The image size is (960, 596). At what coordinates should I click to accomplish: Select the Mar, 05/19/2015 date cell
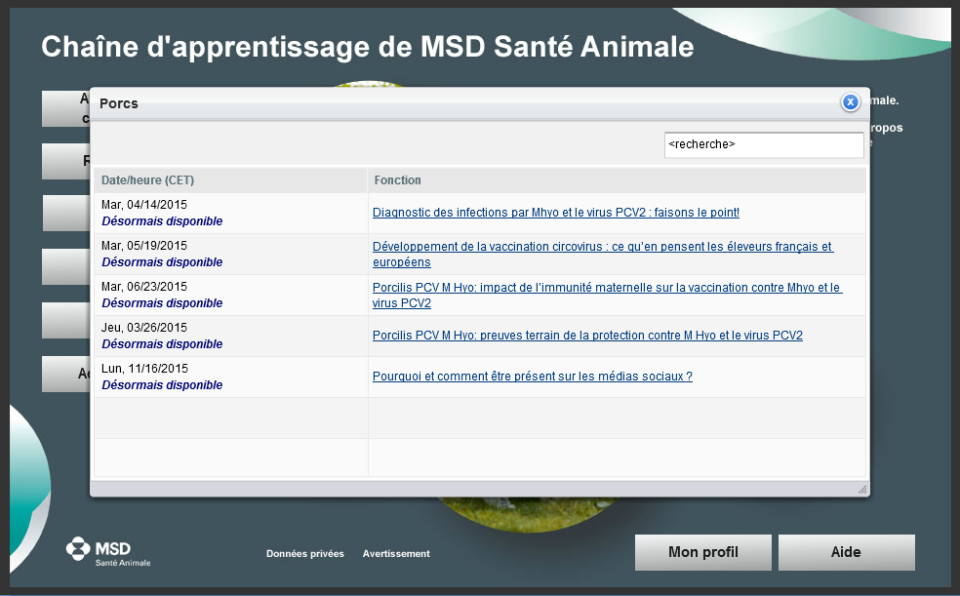tap(231, 254)
